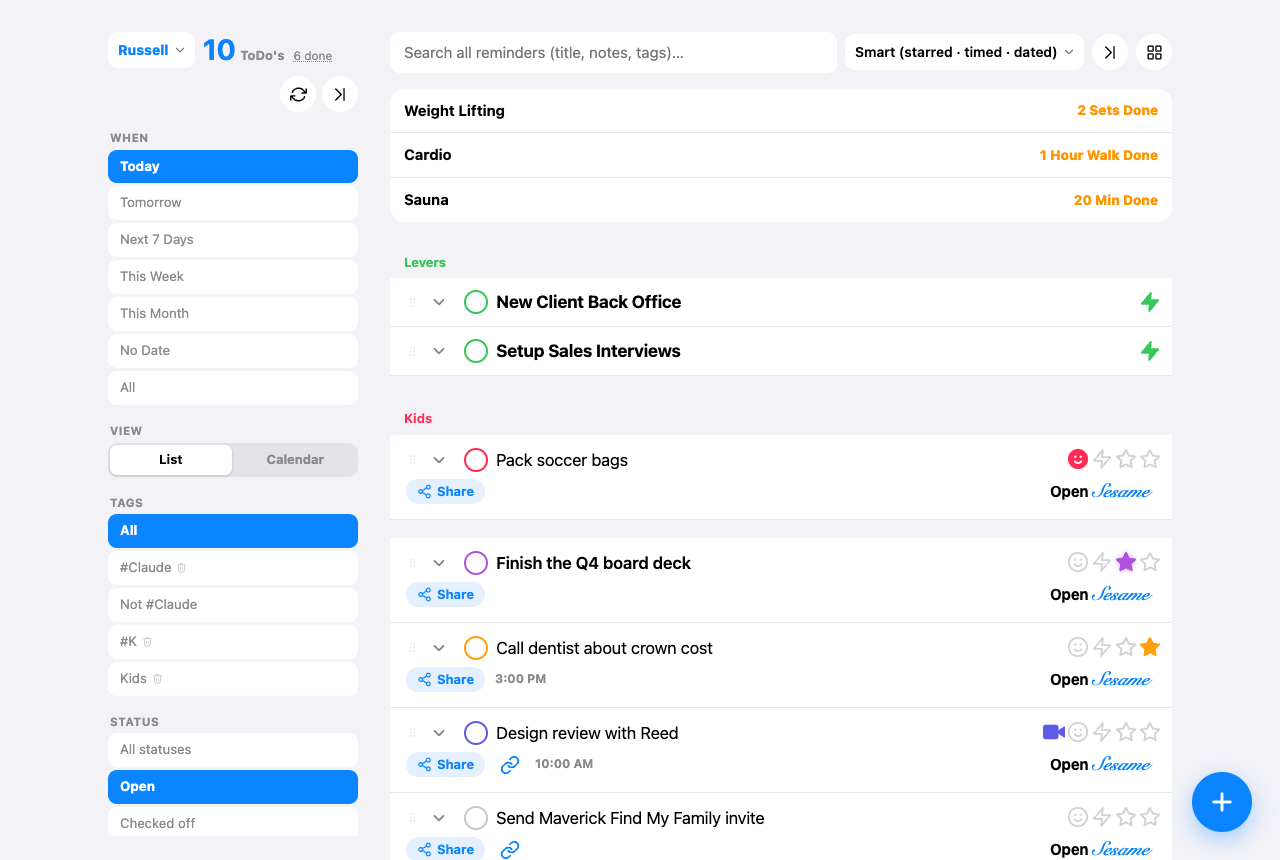Mark Setup Sales Interviews as complete
Image resolution: width=1280 pixels, height=860 pixels.
(476, 351)
